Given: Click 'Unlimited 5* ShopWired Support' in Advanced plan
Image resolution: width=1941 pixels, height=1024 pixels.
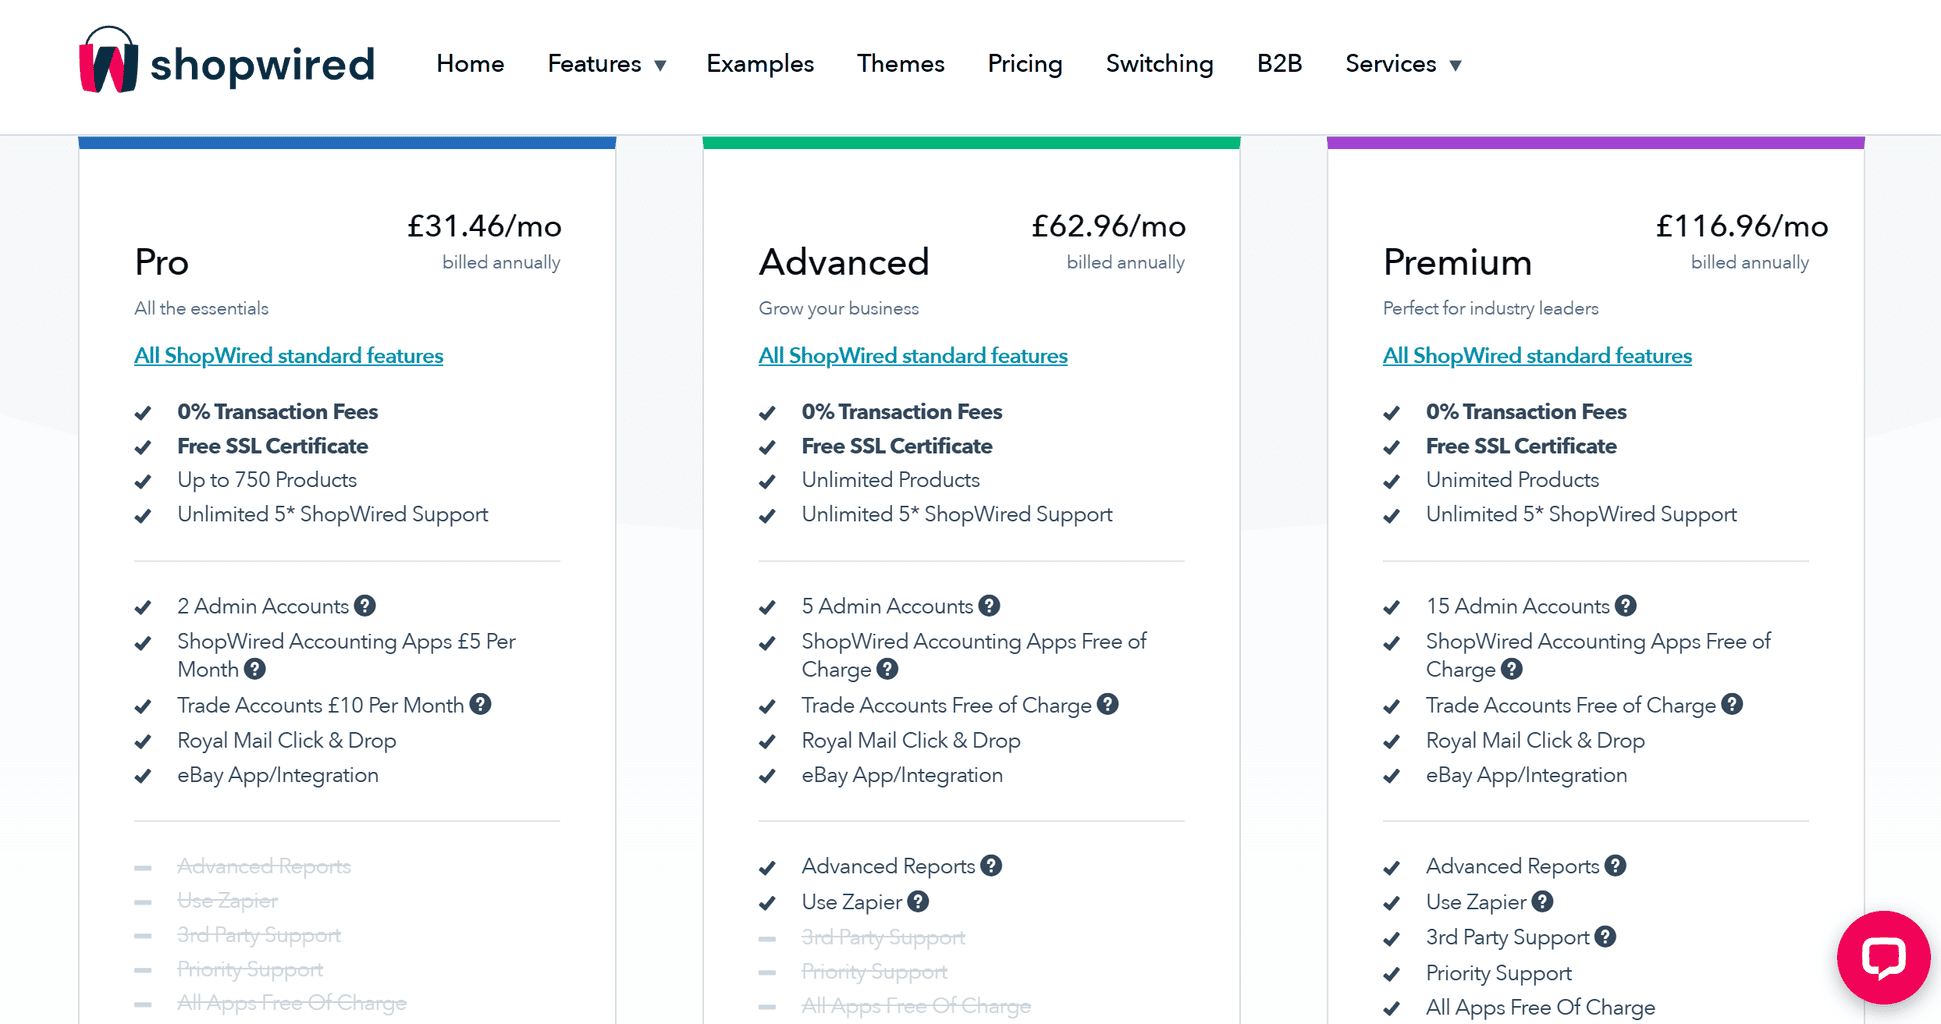Looking at the screenshot, I should pyautogui.click(x=957, y=514).
